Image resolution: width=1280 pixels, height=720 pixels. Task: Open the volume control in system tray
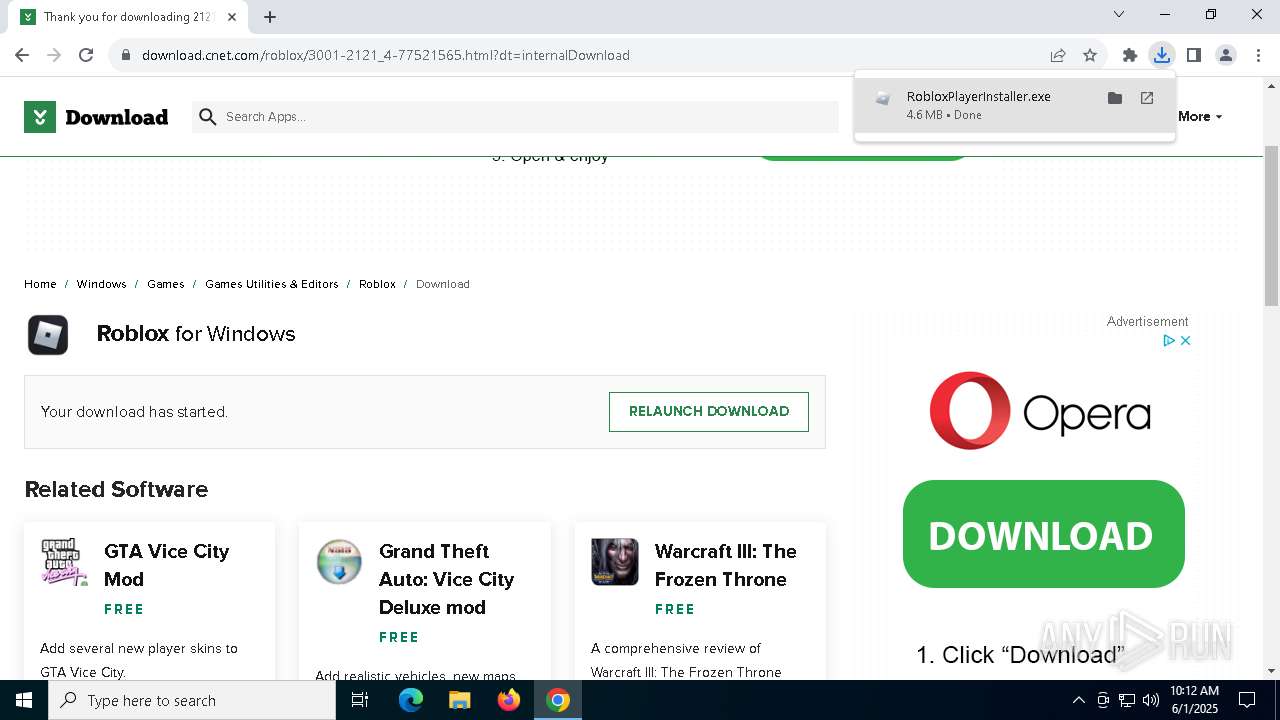point(1151,700)
